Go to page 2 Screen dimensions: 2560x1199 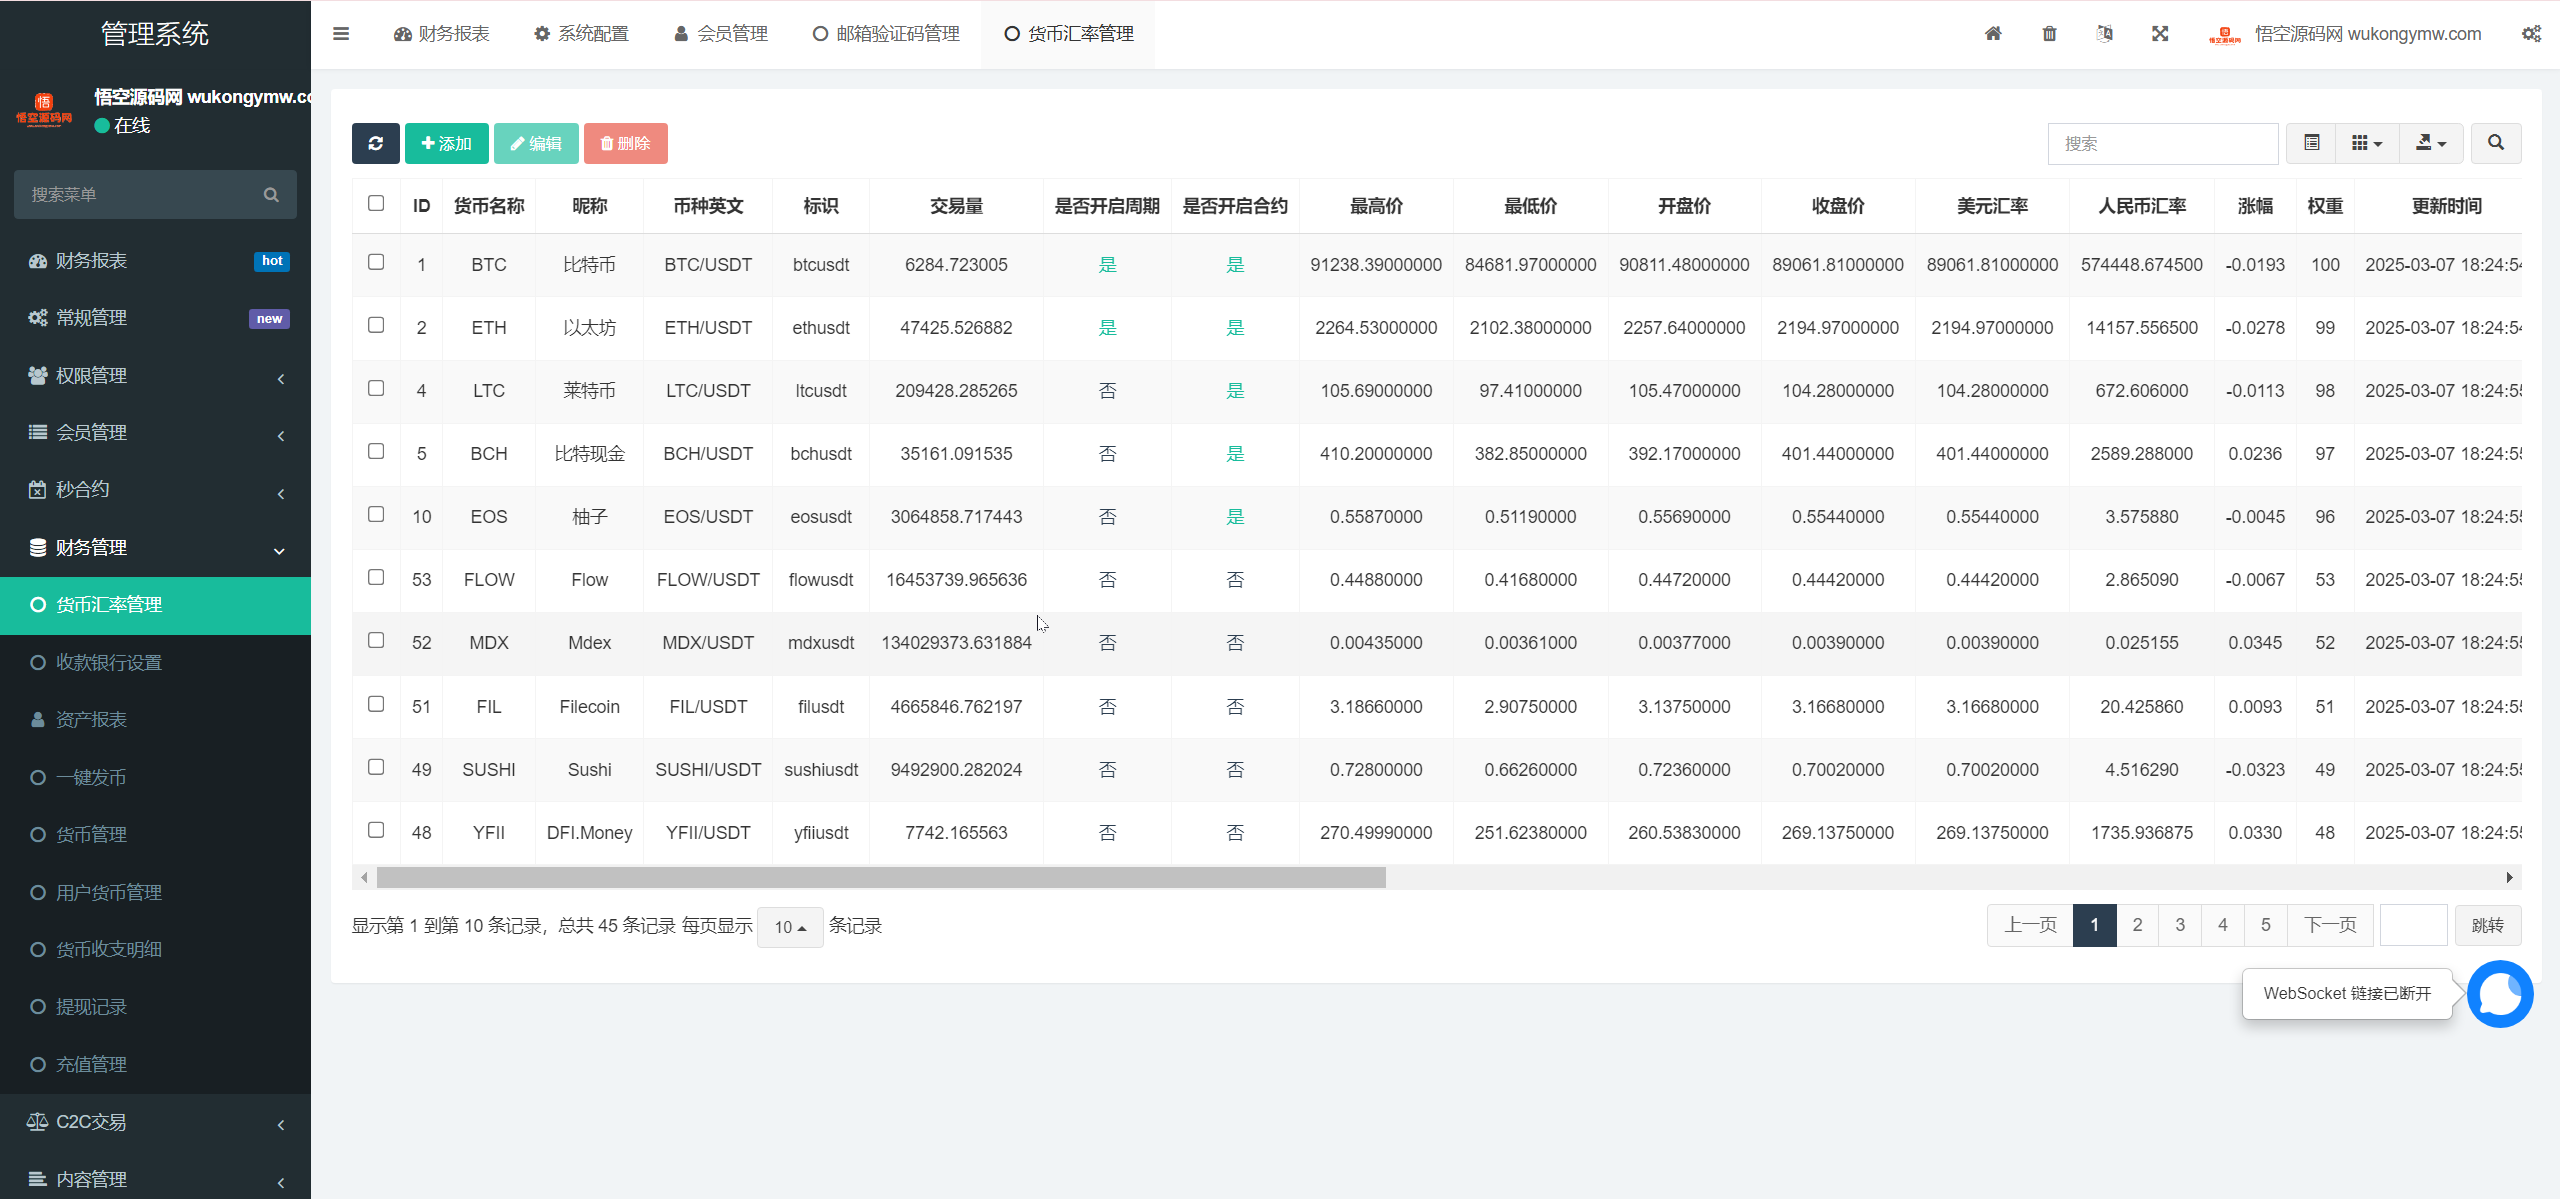coord(2137,925)
